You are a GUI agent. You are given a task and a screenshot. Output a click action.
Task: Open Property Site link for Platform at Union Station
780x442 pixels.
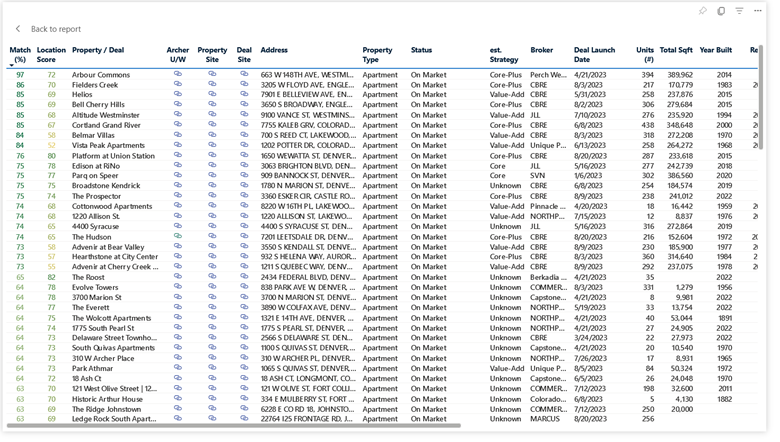[x=212, y=155]
